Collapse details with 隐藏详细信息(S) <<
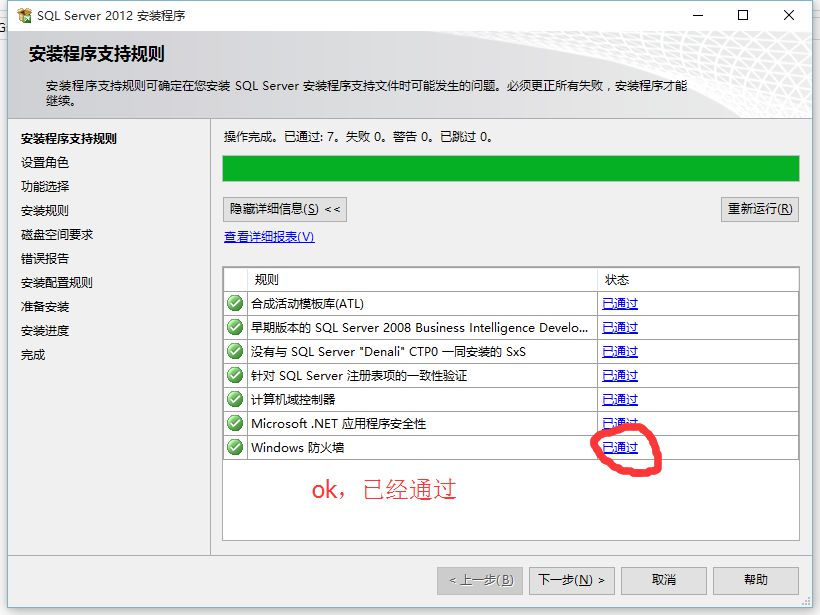Viewport: 820px width, 615px height. click(x=283, y=209)
